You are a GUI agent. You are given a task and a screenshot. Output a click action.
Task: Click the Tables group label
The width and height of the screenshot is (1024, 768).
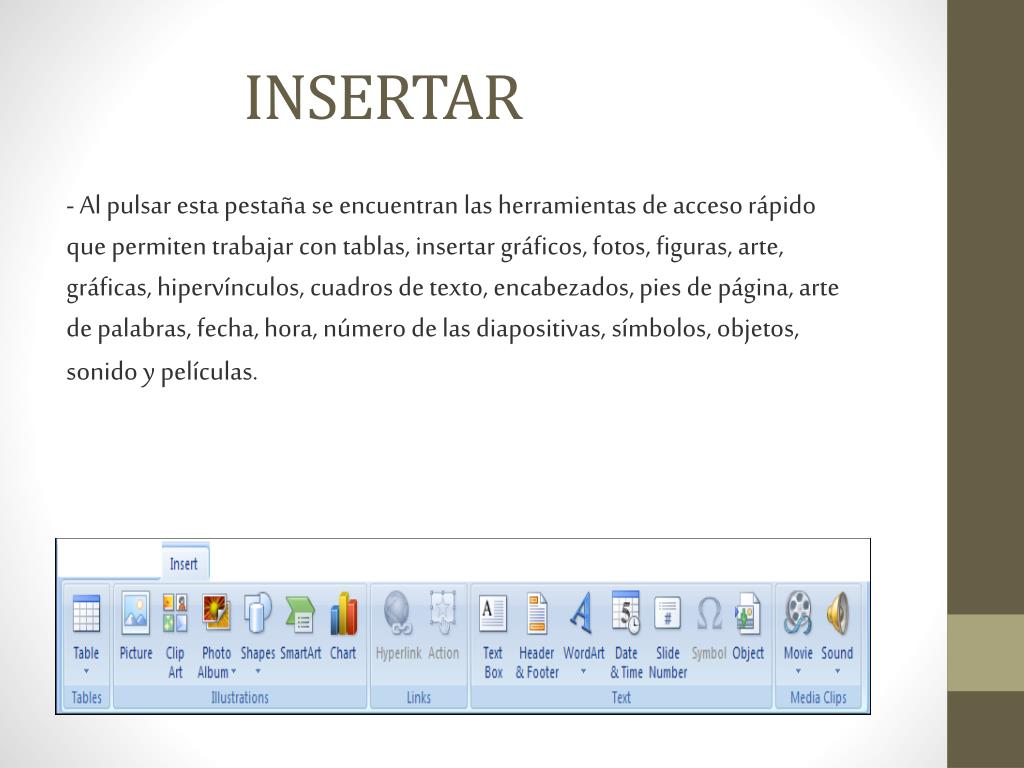[86, 697]
